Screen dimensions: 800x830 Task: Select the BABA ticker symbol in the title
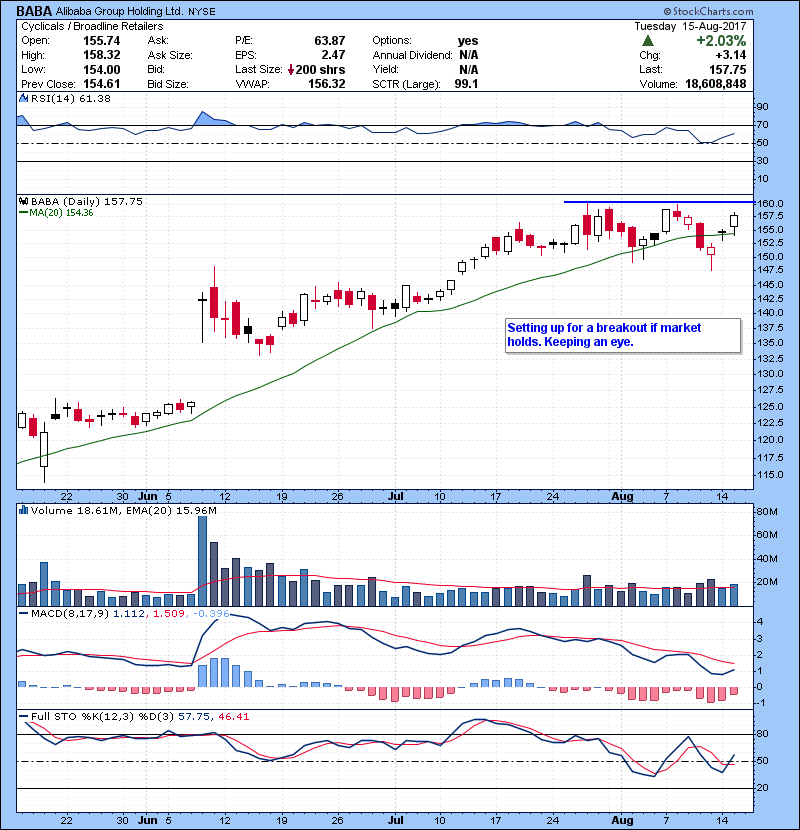[34, 11]
